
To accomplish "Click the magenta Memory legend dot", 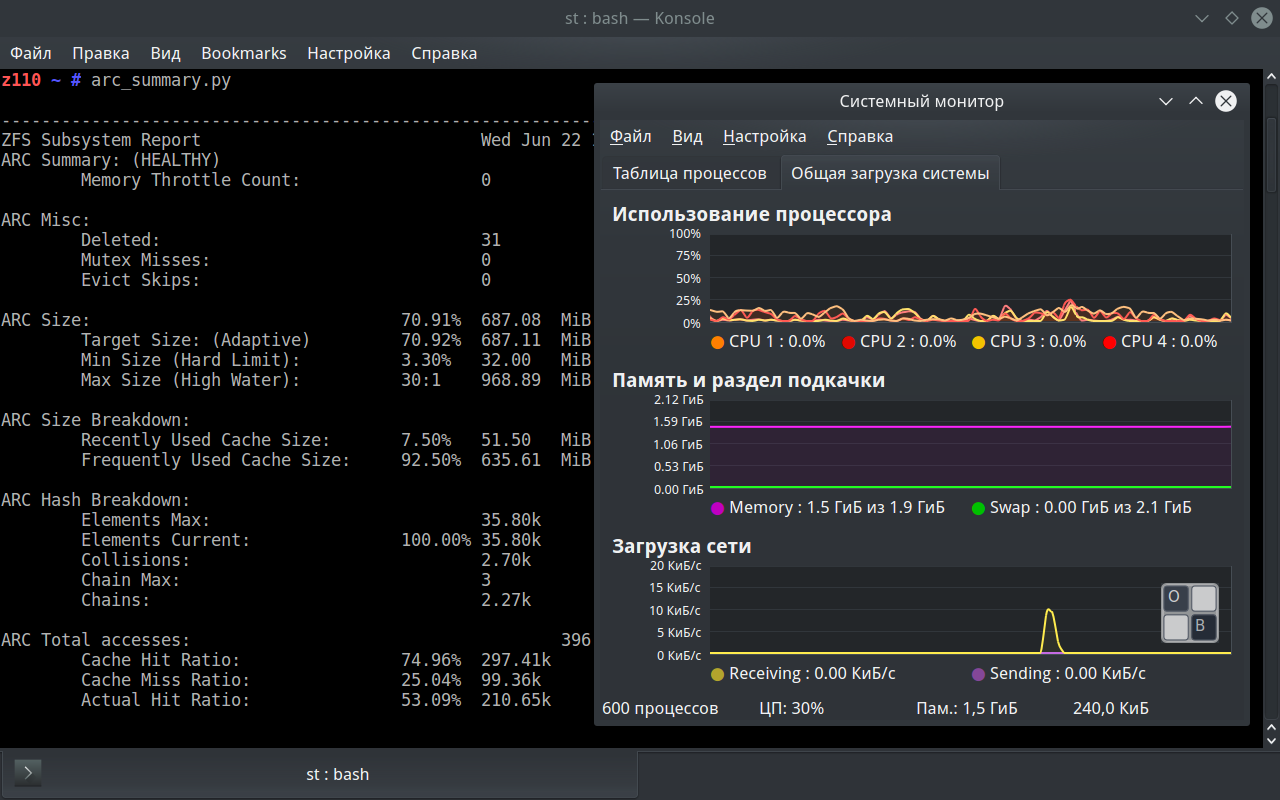I will click(717, 508).
